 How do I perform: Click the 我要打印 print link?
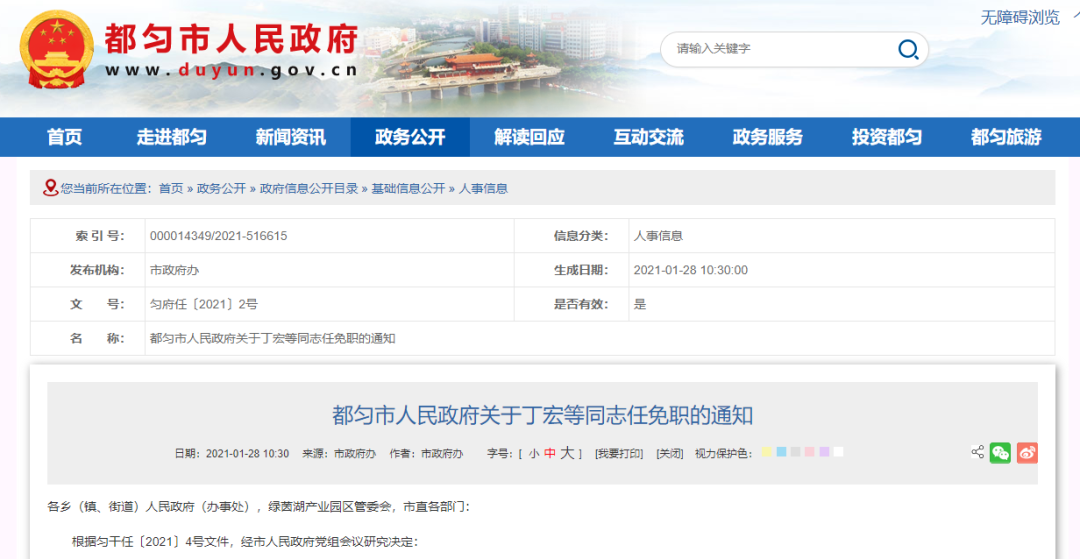pyautogui.click(x=619, y=454)
